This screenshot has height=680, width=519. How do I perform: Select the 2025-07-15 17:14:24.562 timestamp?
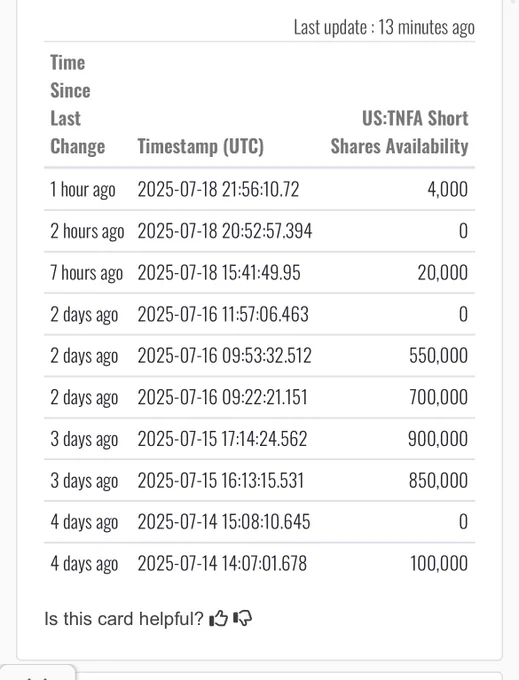pos(222,439)
